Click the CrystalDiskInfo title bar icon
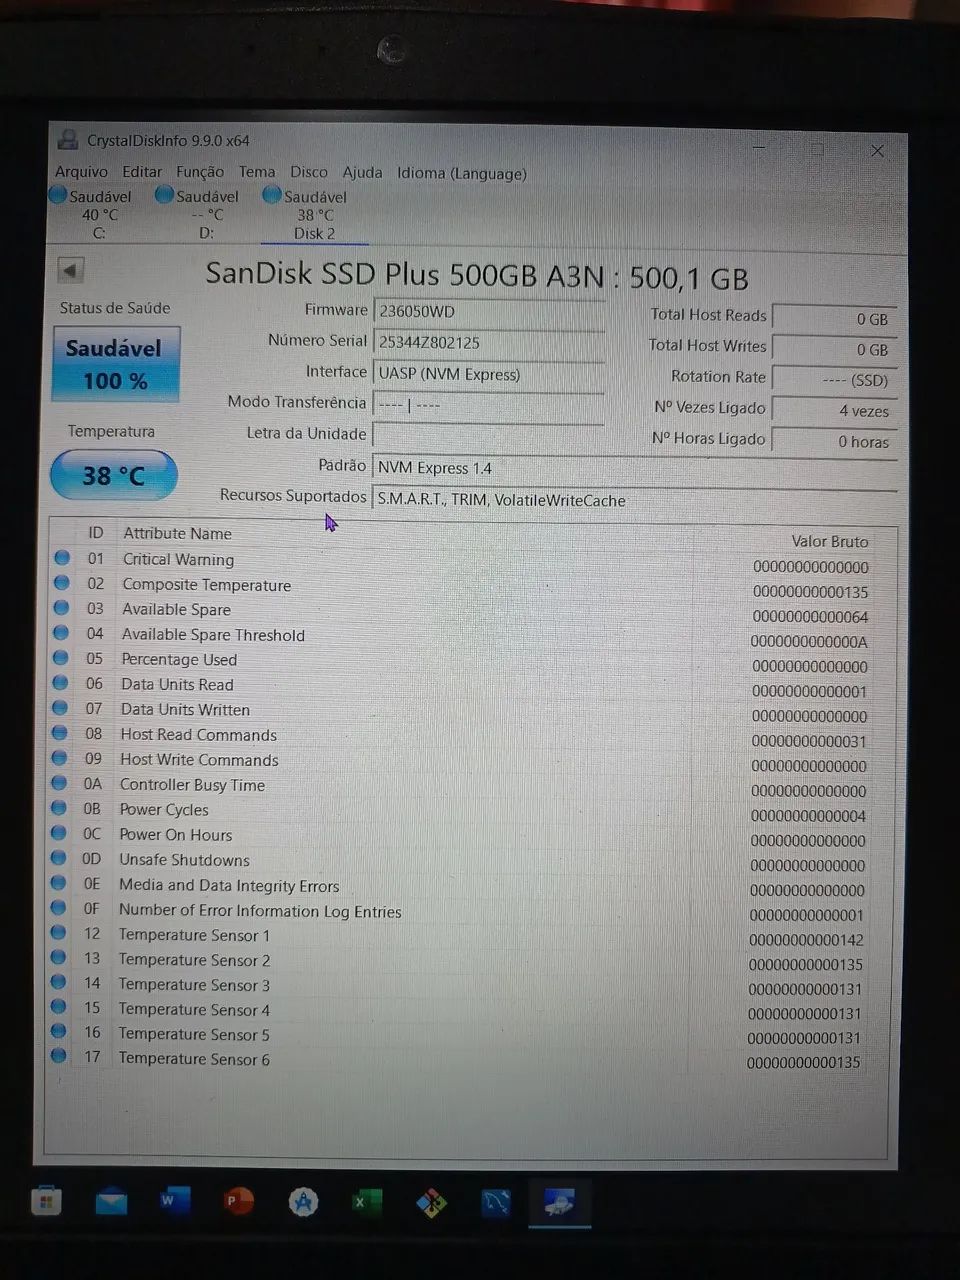This screenshot has width=960, height=1280. pos(69,140)
